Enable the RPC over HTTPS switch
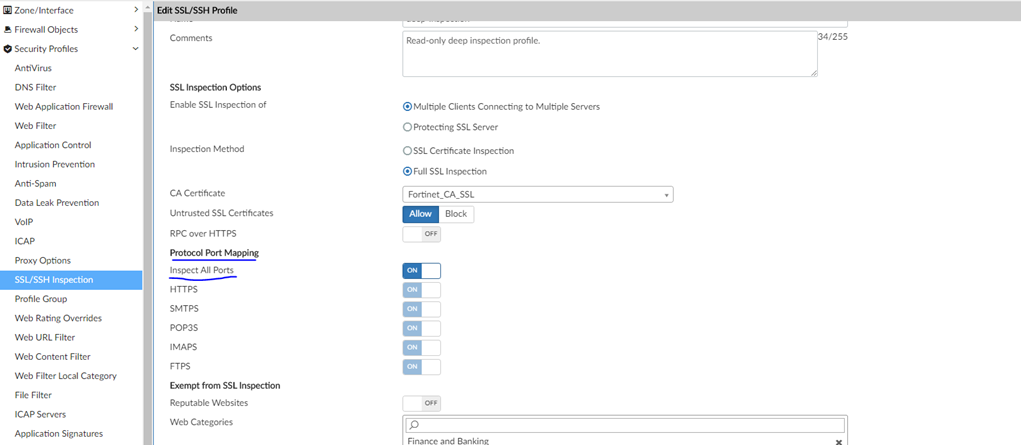The height and width of the screenshot is (445, 1021). click(421, 233)
